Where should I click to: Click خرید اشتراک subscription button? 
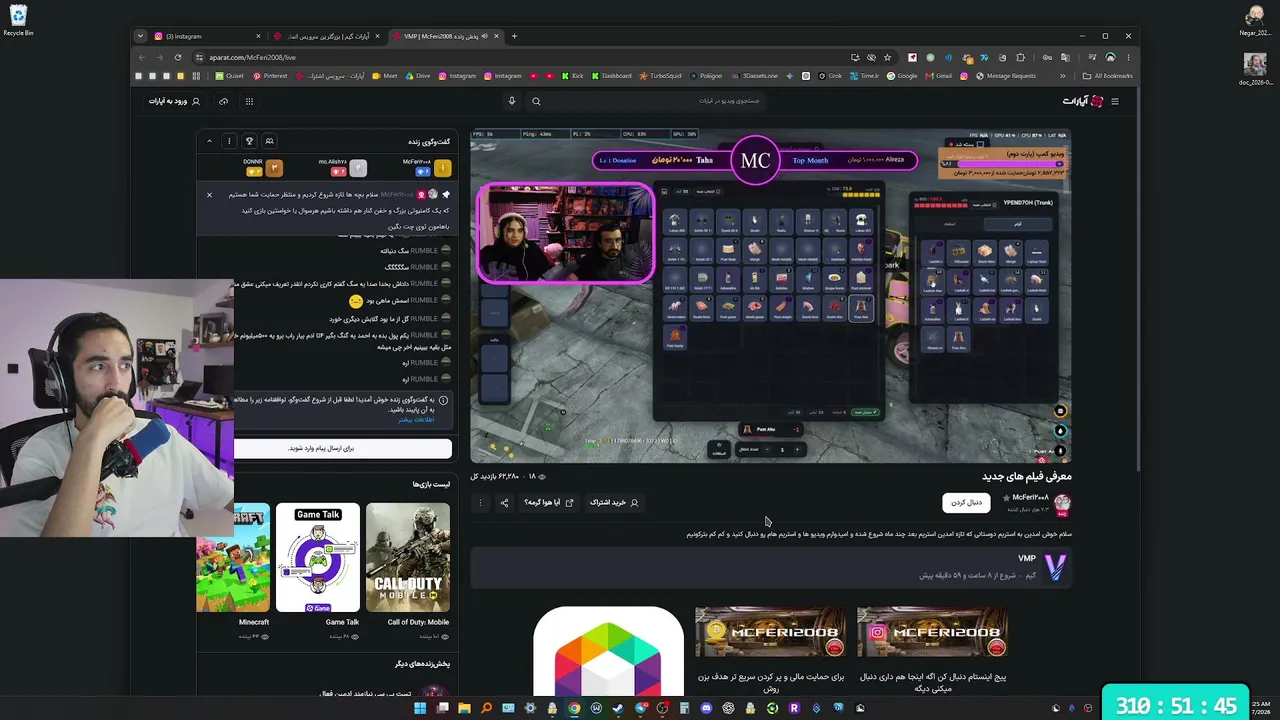[x=614, y=503]
